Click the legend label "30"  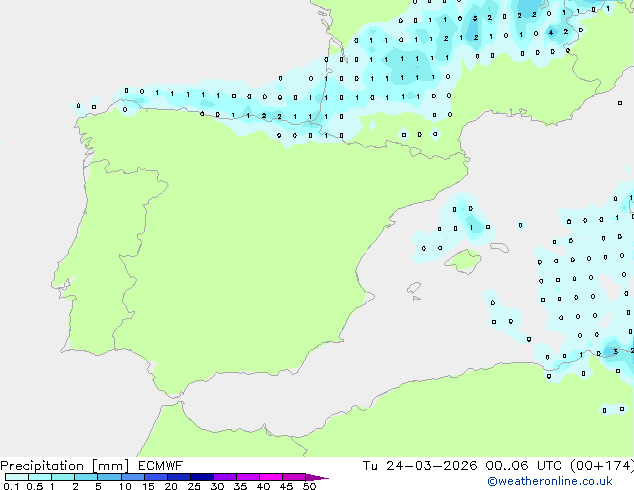[x=217, y=486]
